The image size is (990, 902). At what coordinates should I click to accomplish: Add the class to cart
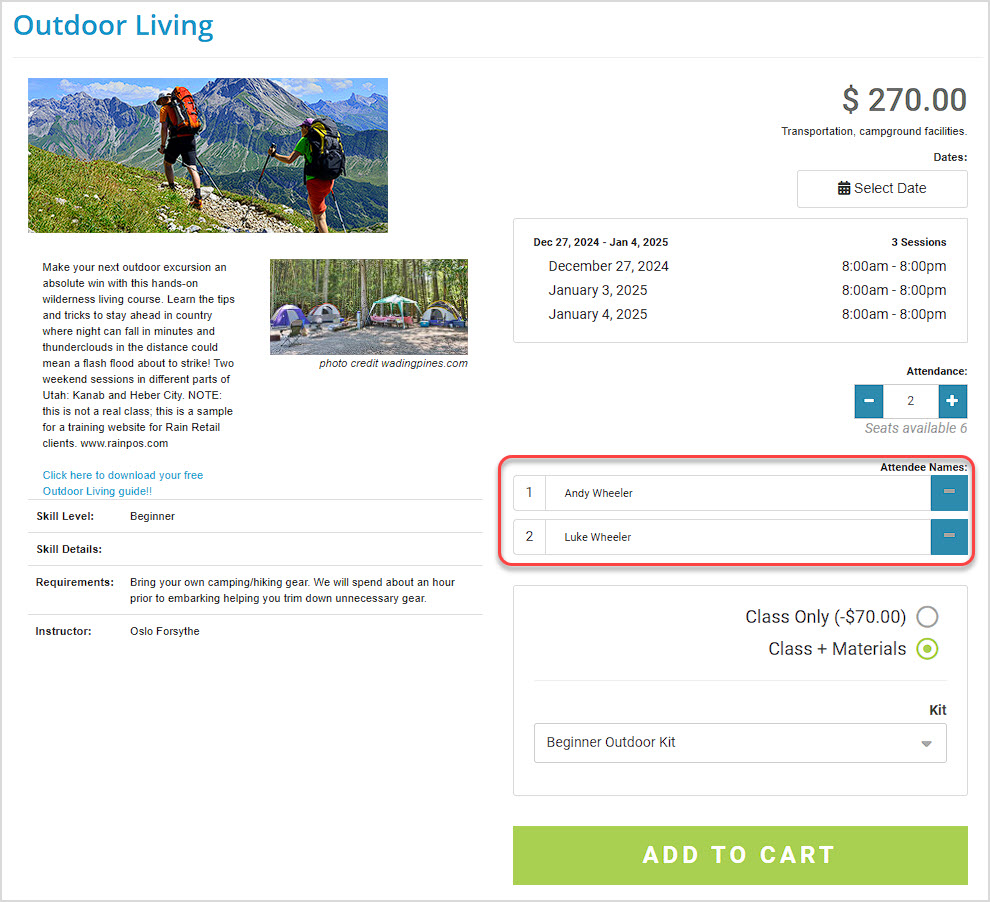coord(740,855)
